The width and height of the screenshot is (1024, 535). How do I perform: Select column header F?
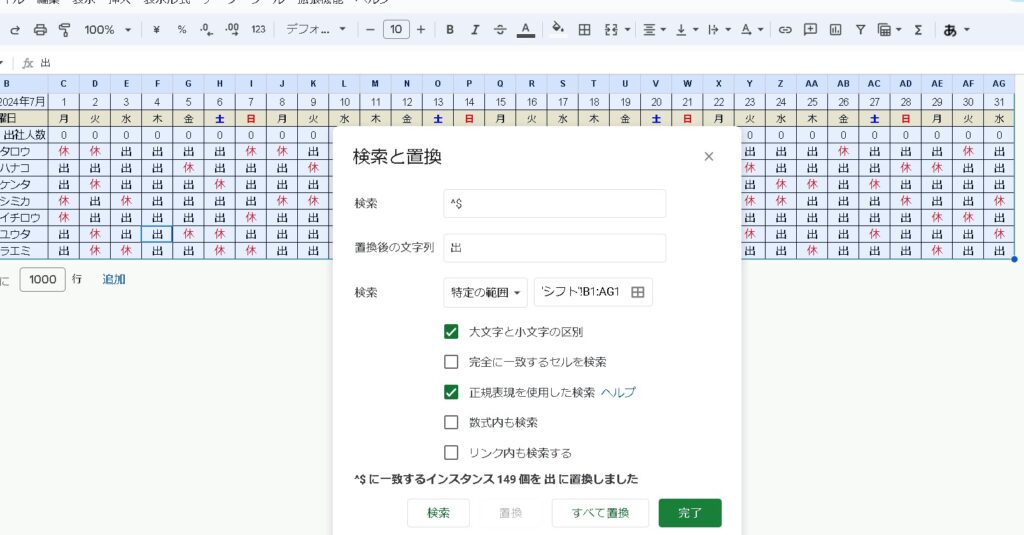[x=157, y=83]
